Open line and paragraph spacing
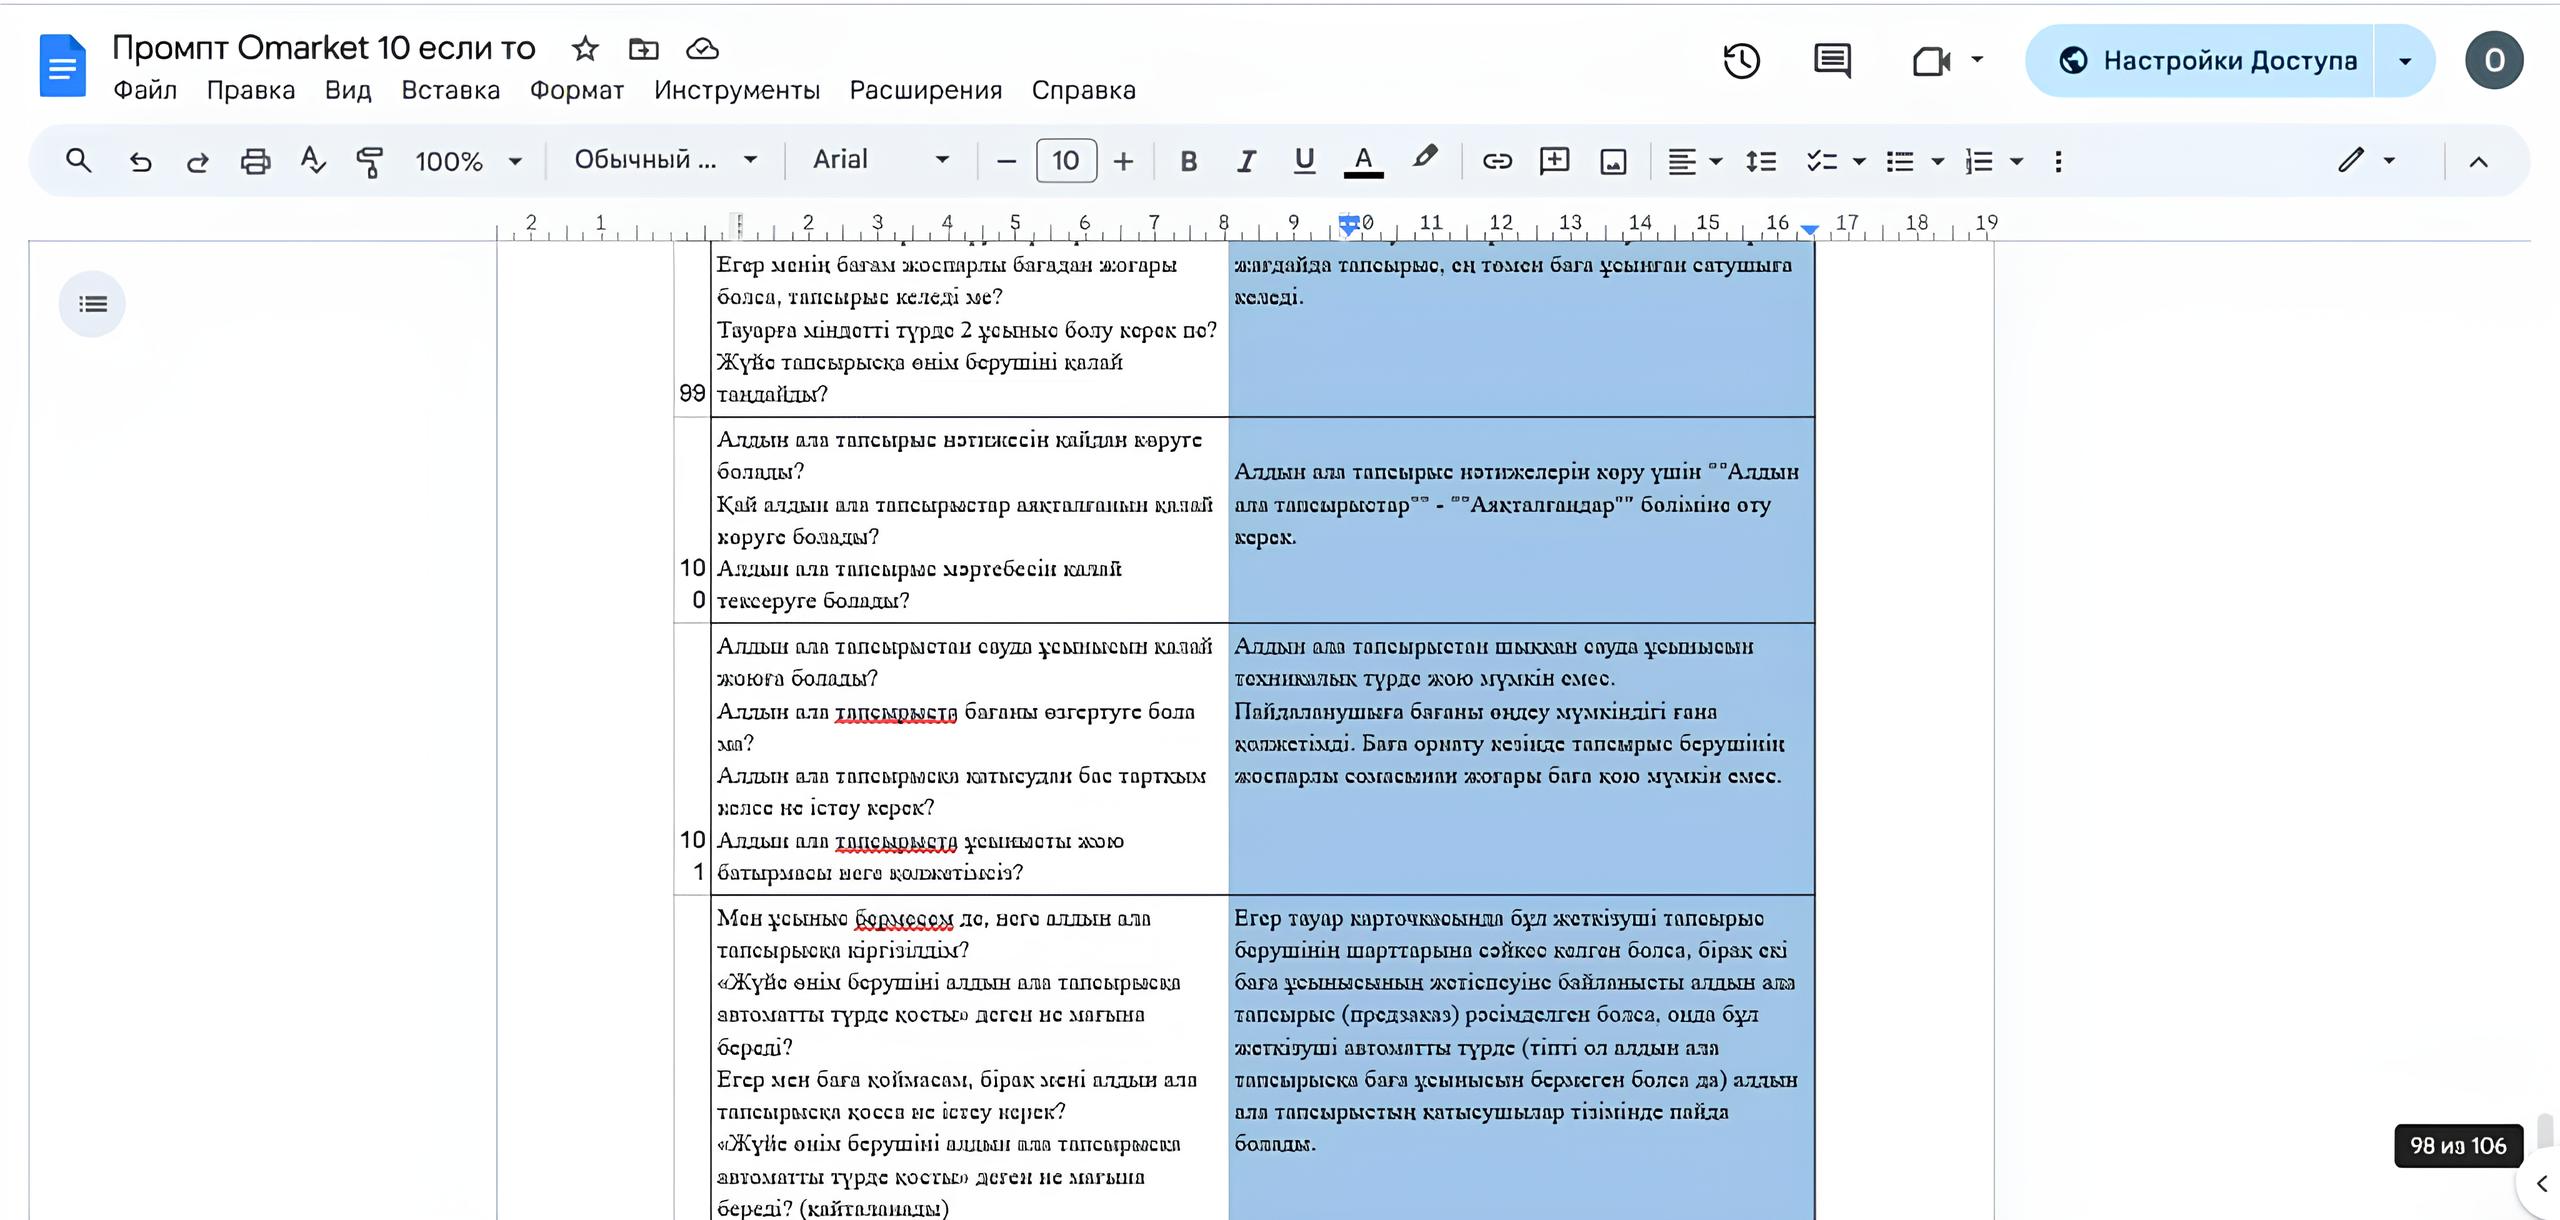This screenshot has height=1220, width=2560. click(x=1761, y=161)
